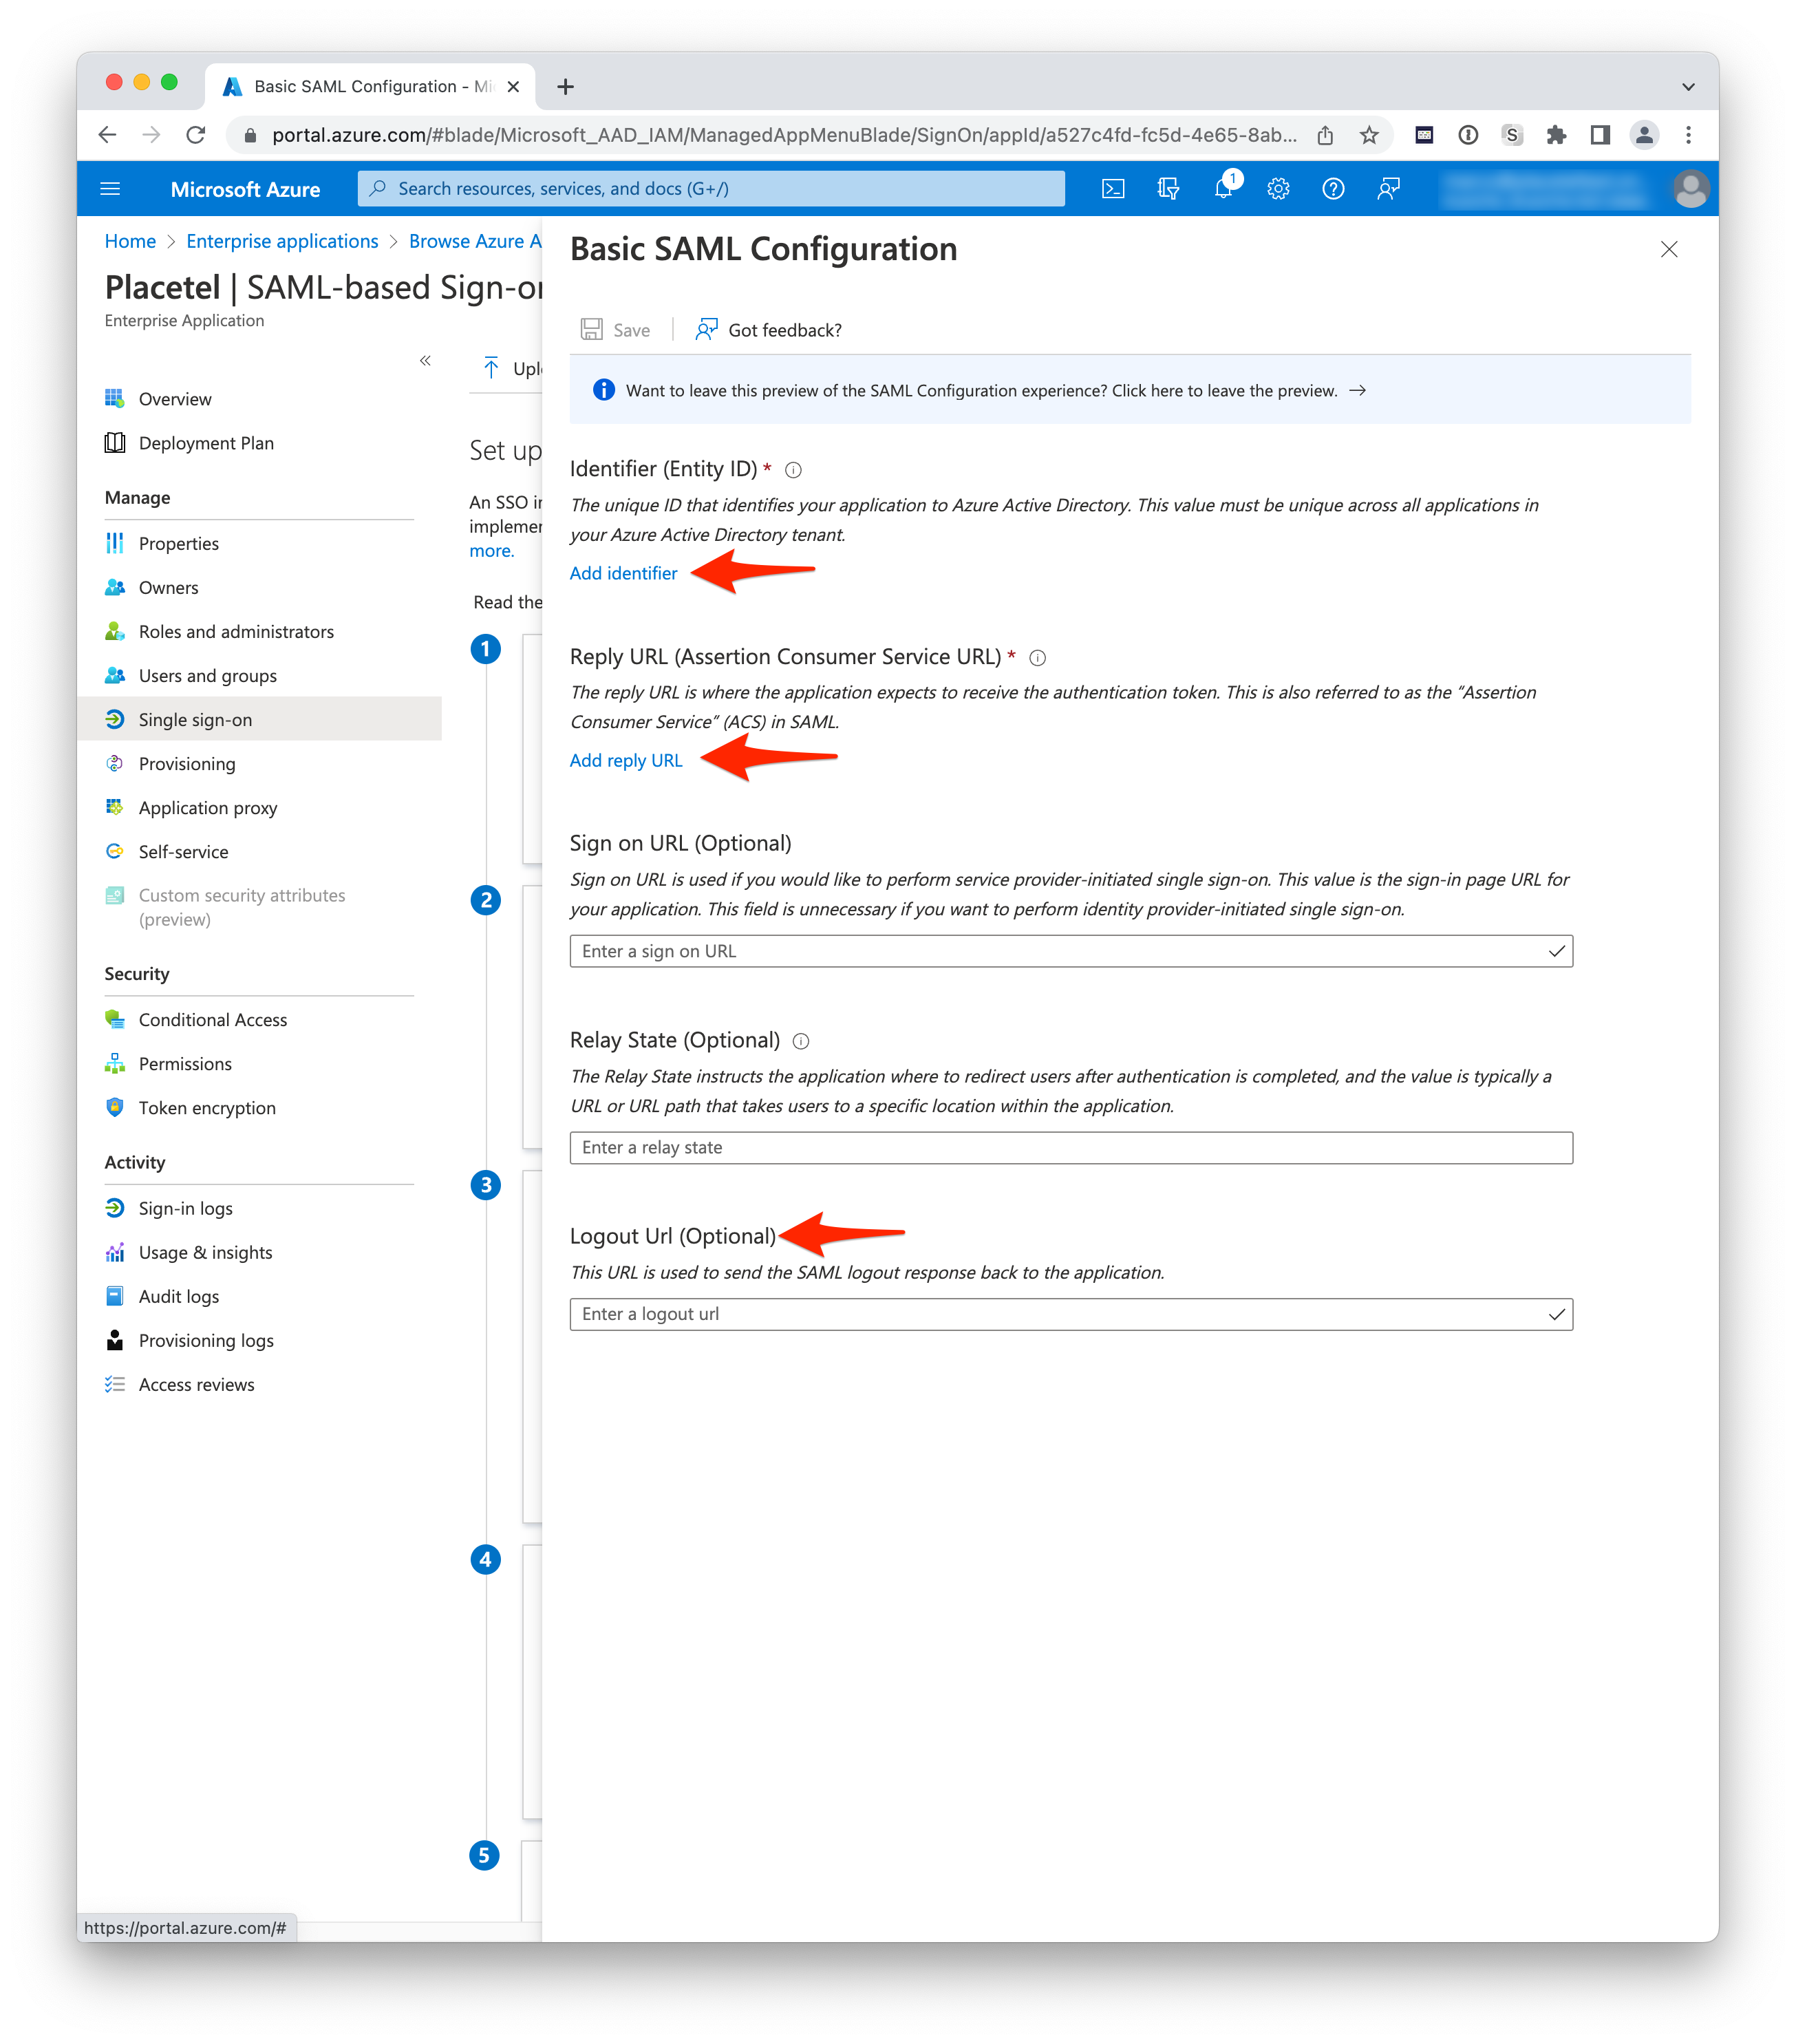
Task: Click the Enter a logout url field
Action: pos(1060,1314)
